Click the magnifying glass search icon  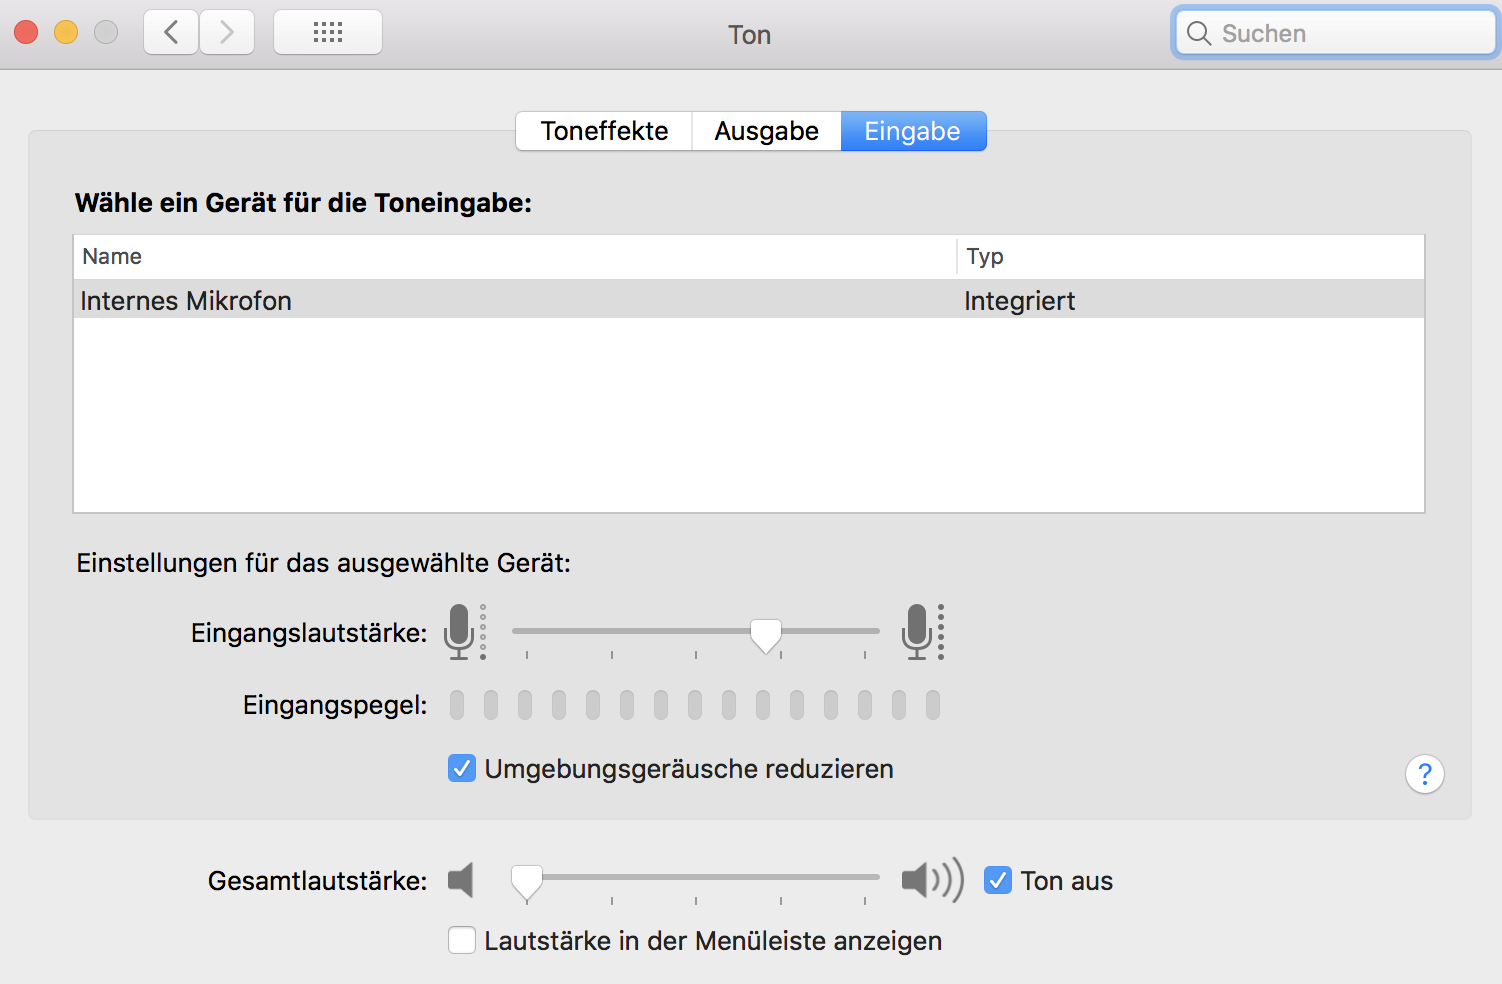(x=1198, y=34)
